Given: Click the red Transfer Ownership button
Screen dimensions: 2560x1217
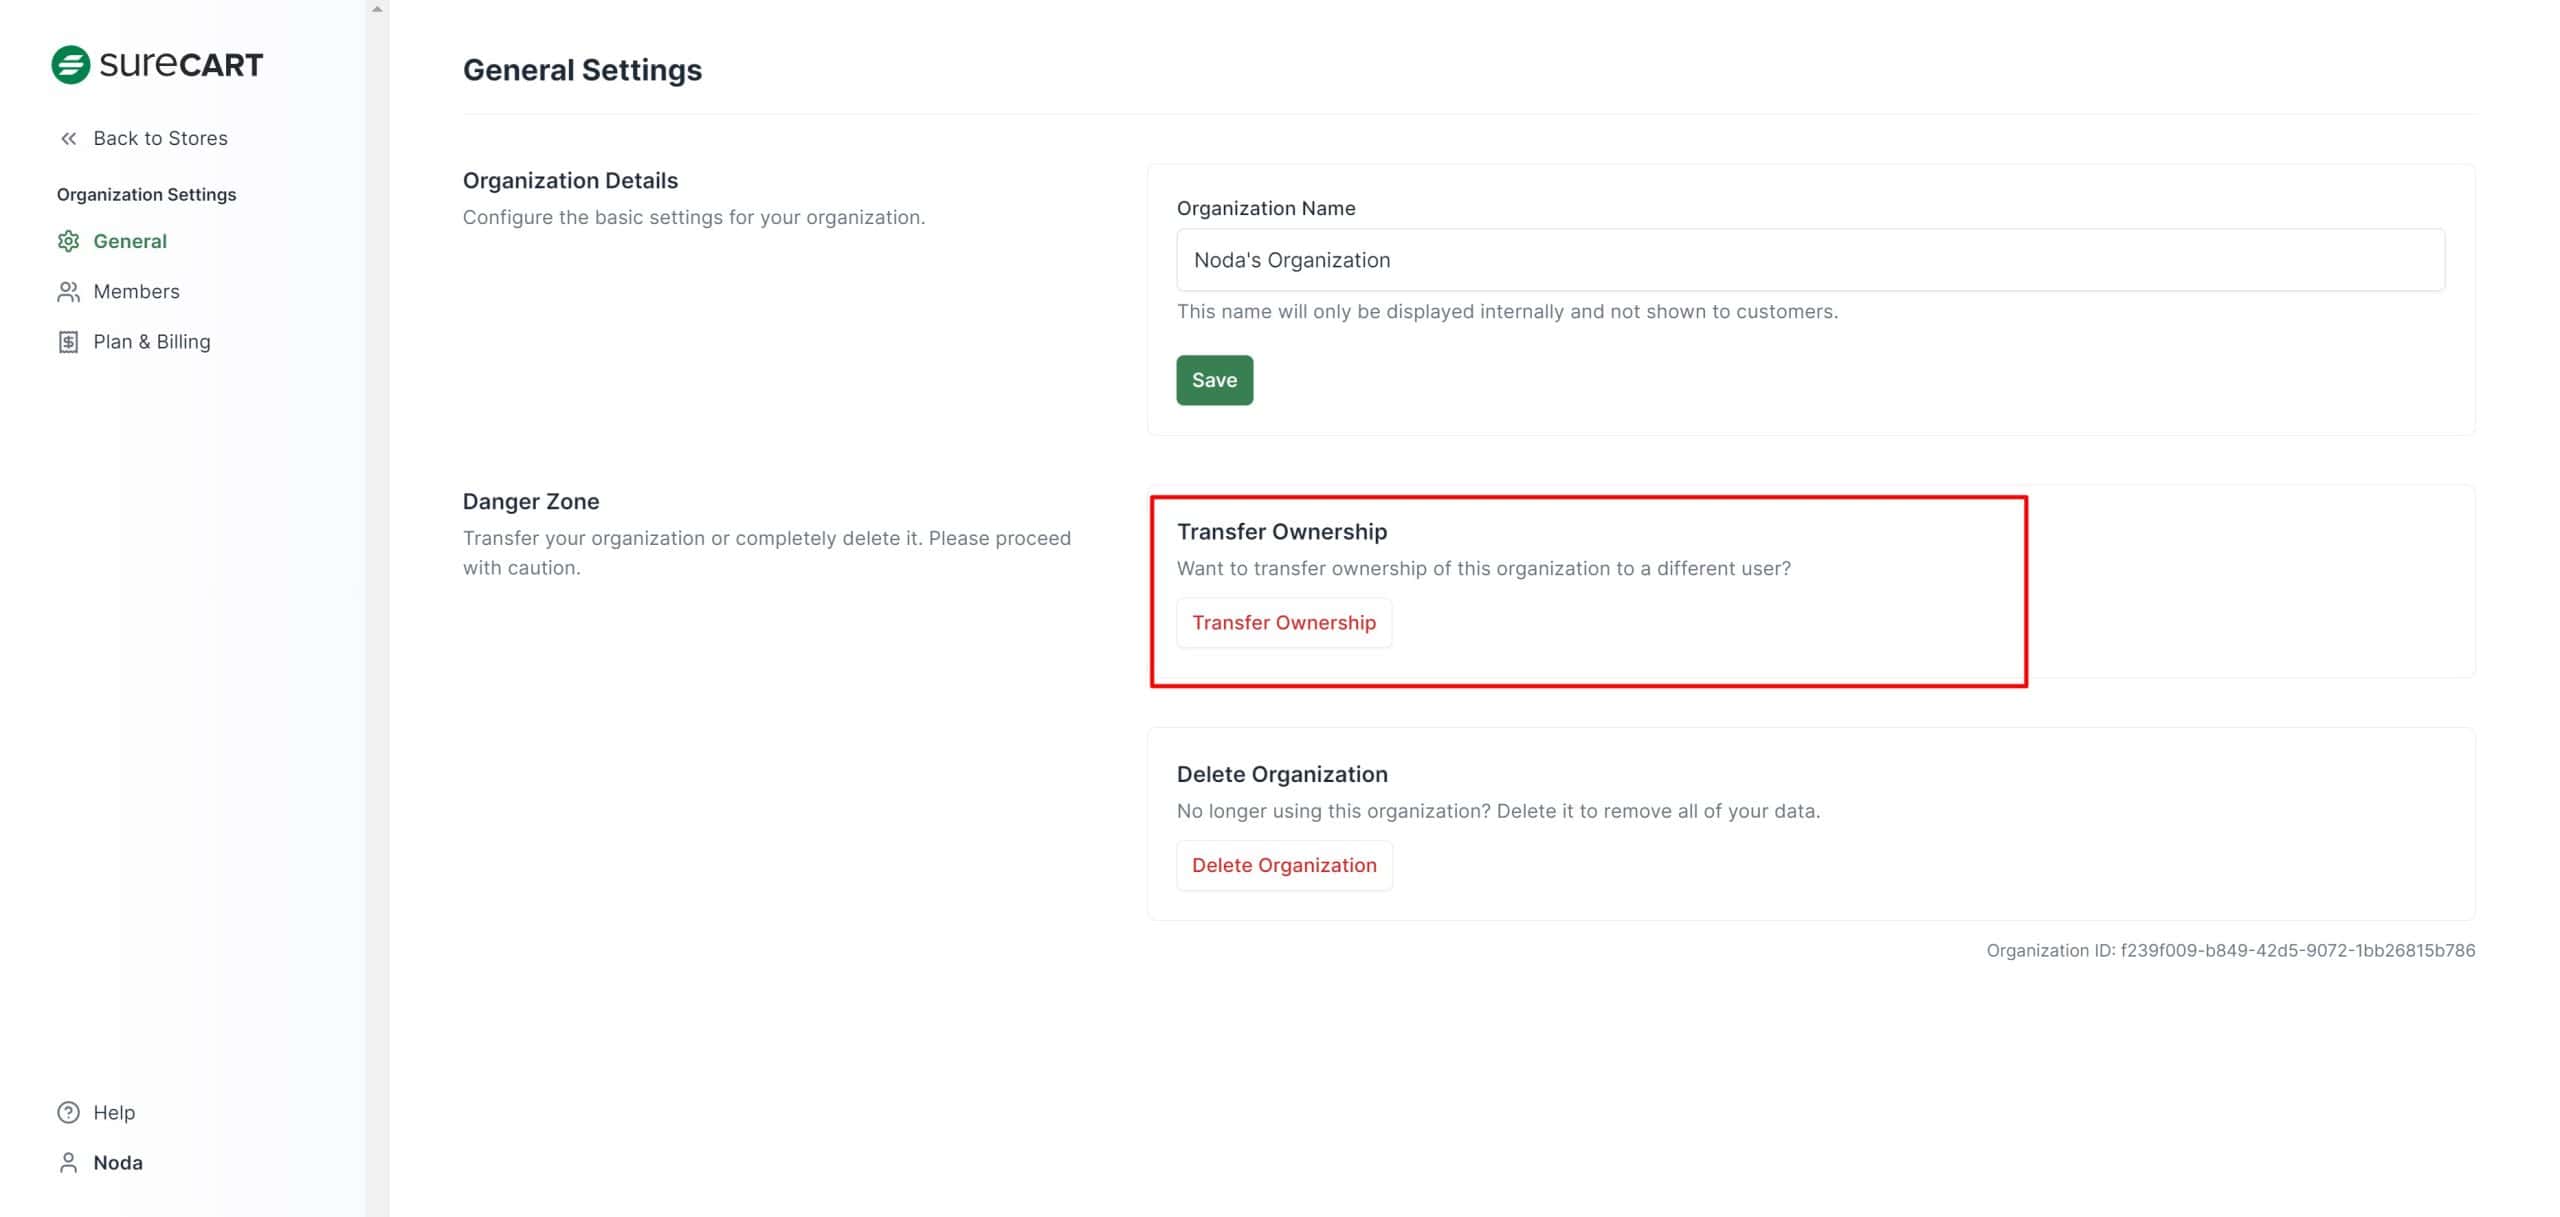Looking at the screenshot, I should [1283, 623].
